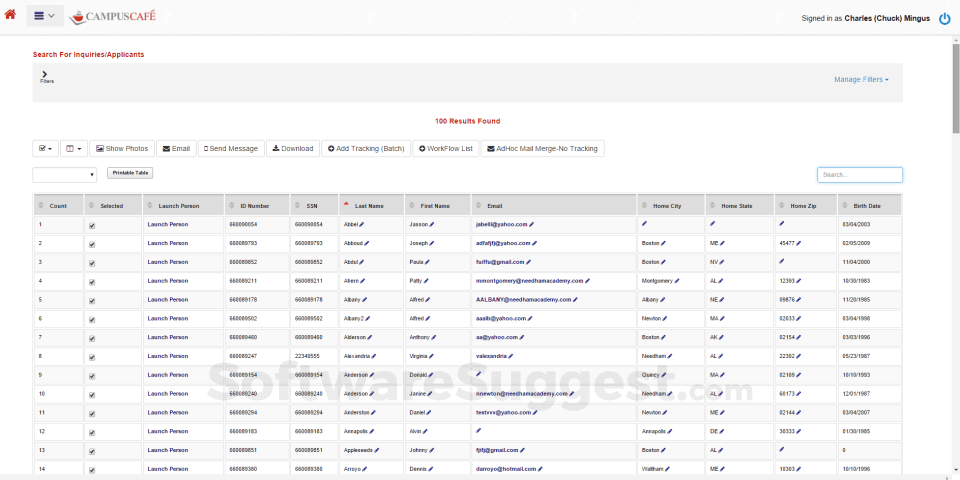
Task: Uncheck Selected box for Abdul row
Action: 92,263
